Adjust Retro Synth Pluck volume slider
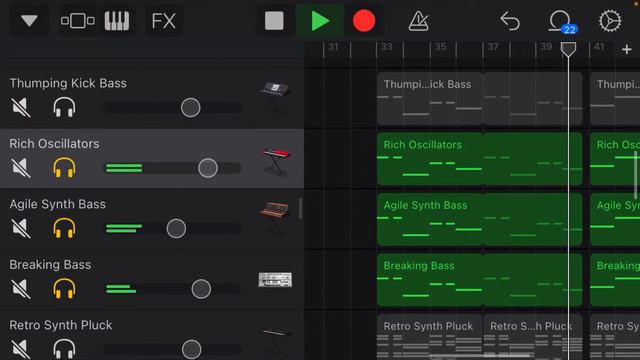 [x=191, y=349]
